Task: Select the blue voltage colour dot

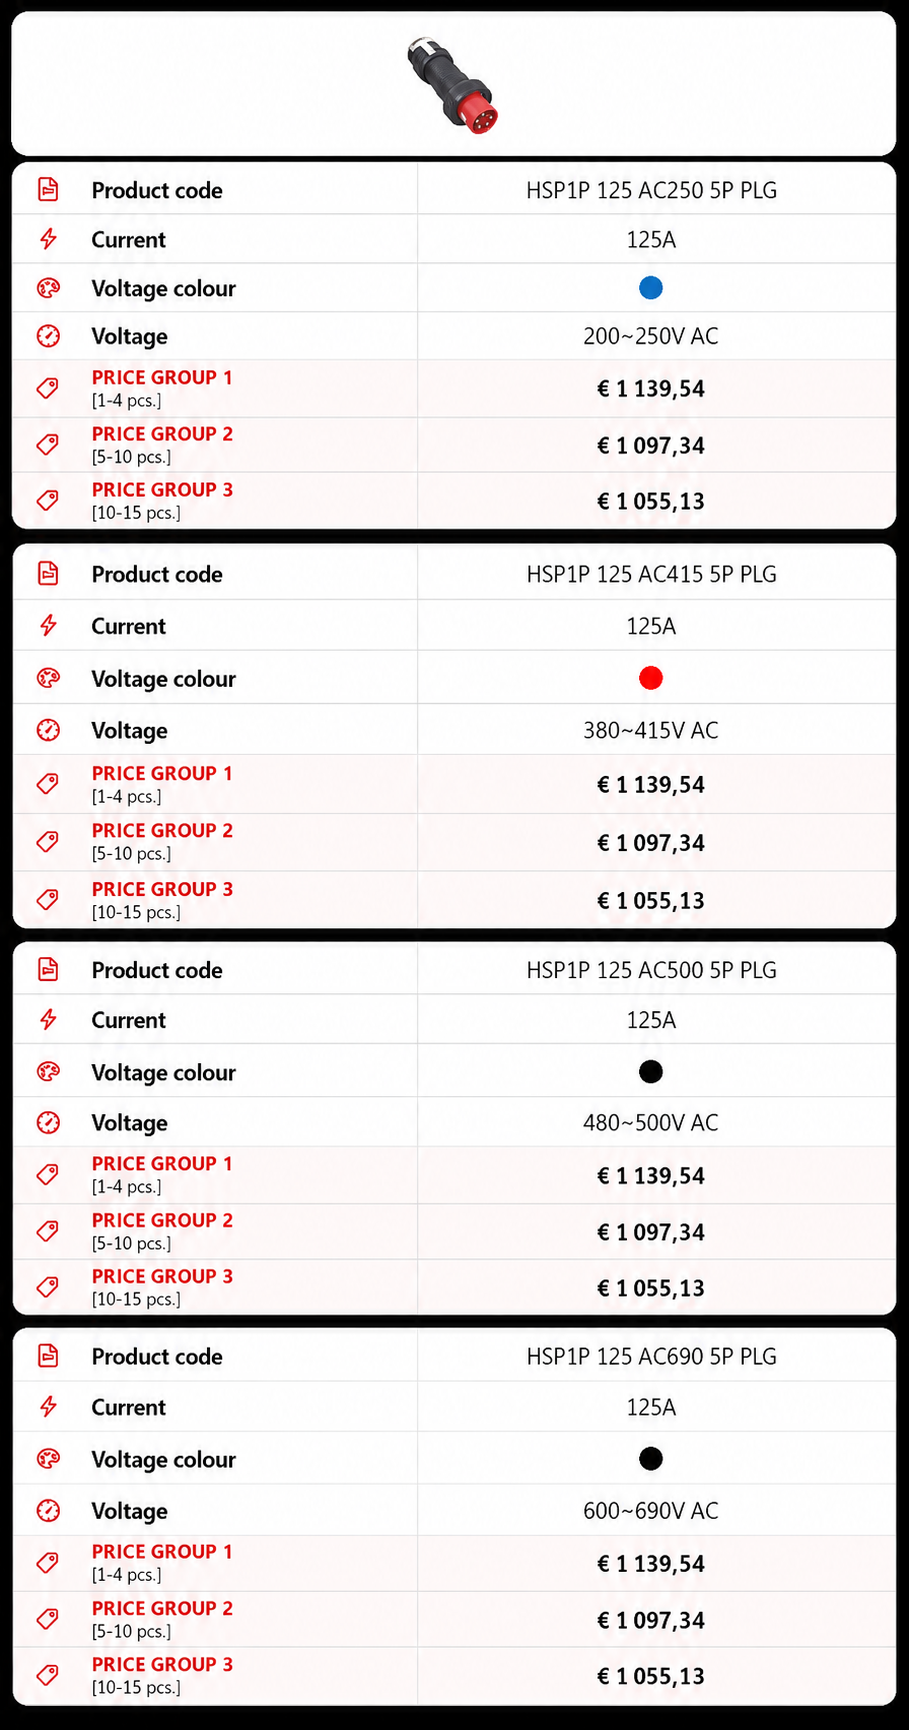Action: click(650, 288)
